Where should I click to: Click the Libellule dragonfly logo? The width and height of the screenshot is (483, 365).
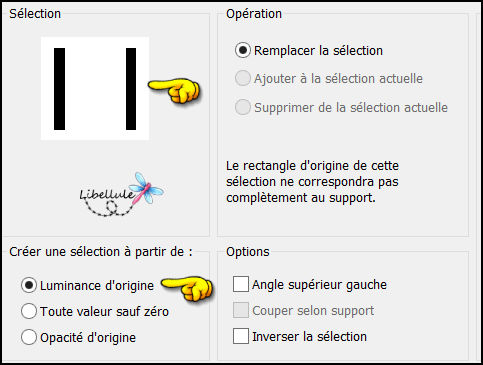point(147,188)
